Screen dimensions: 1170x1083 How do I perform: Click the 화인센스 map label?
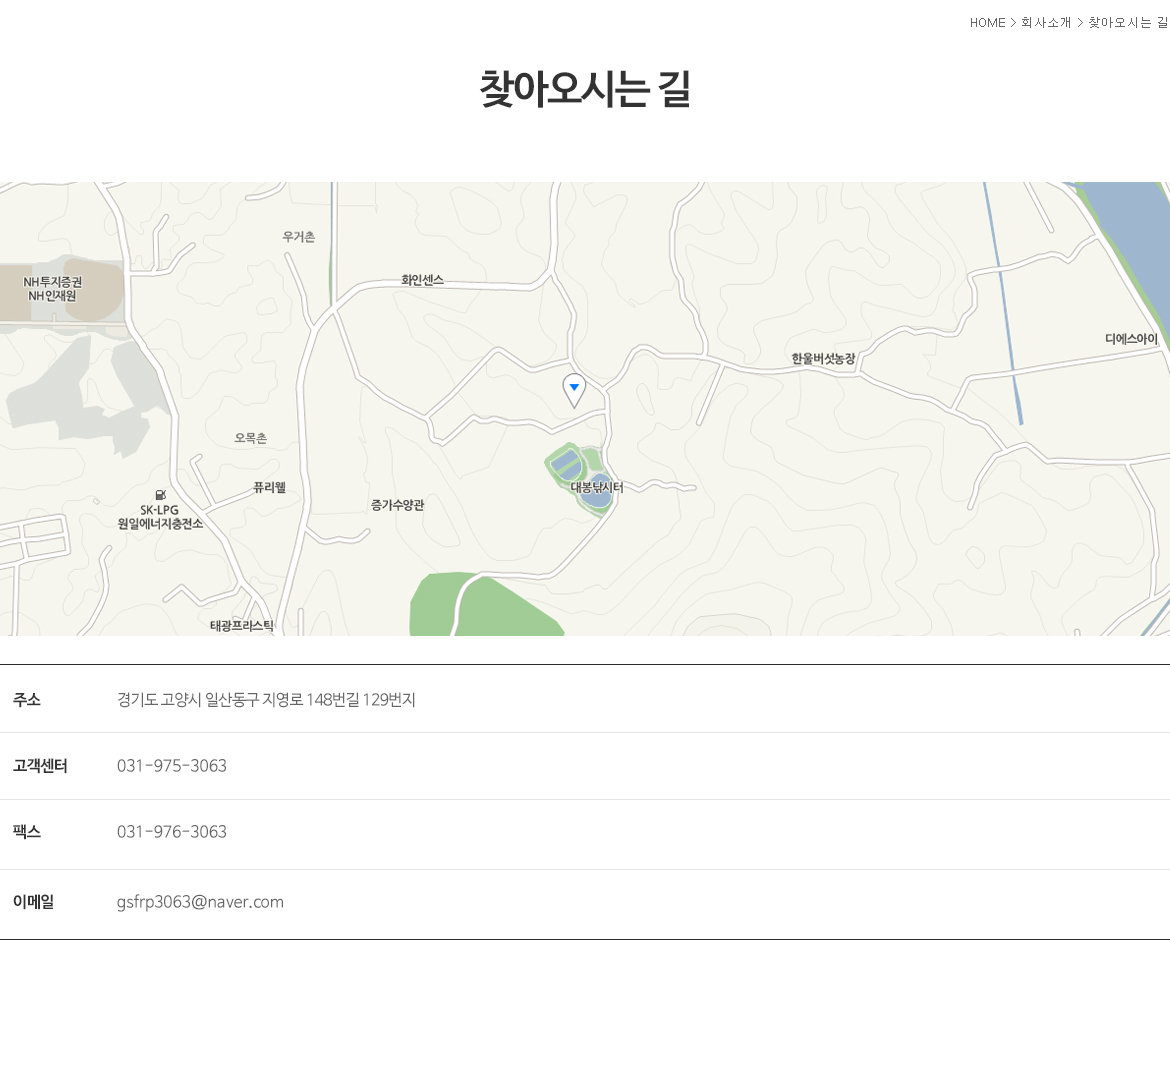[422, 281]
